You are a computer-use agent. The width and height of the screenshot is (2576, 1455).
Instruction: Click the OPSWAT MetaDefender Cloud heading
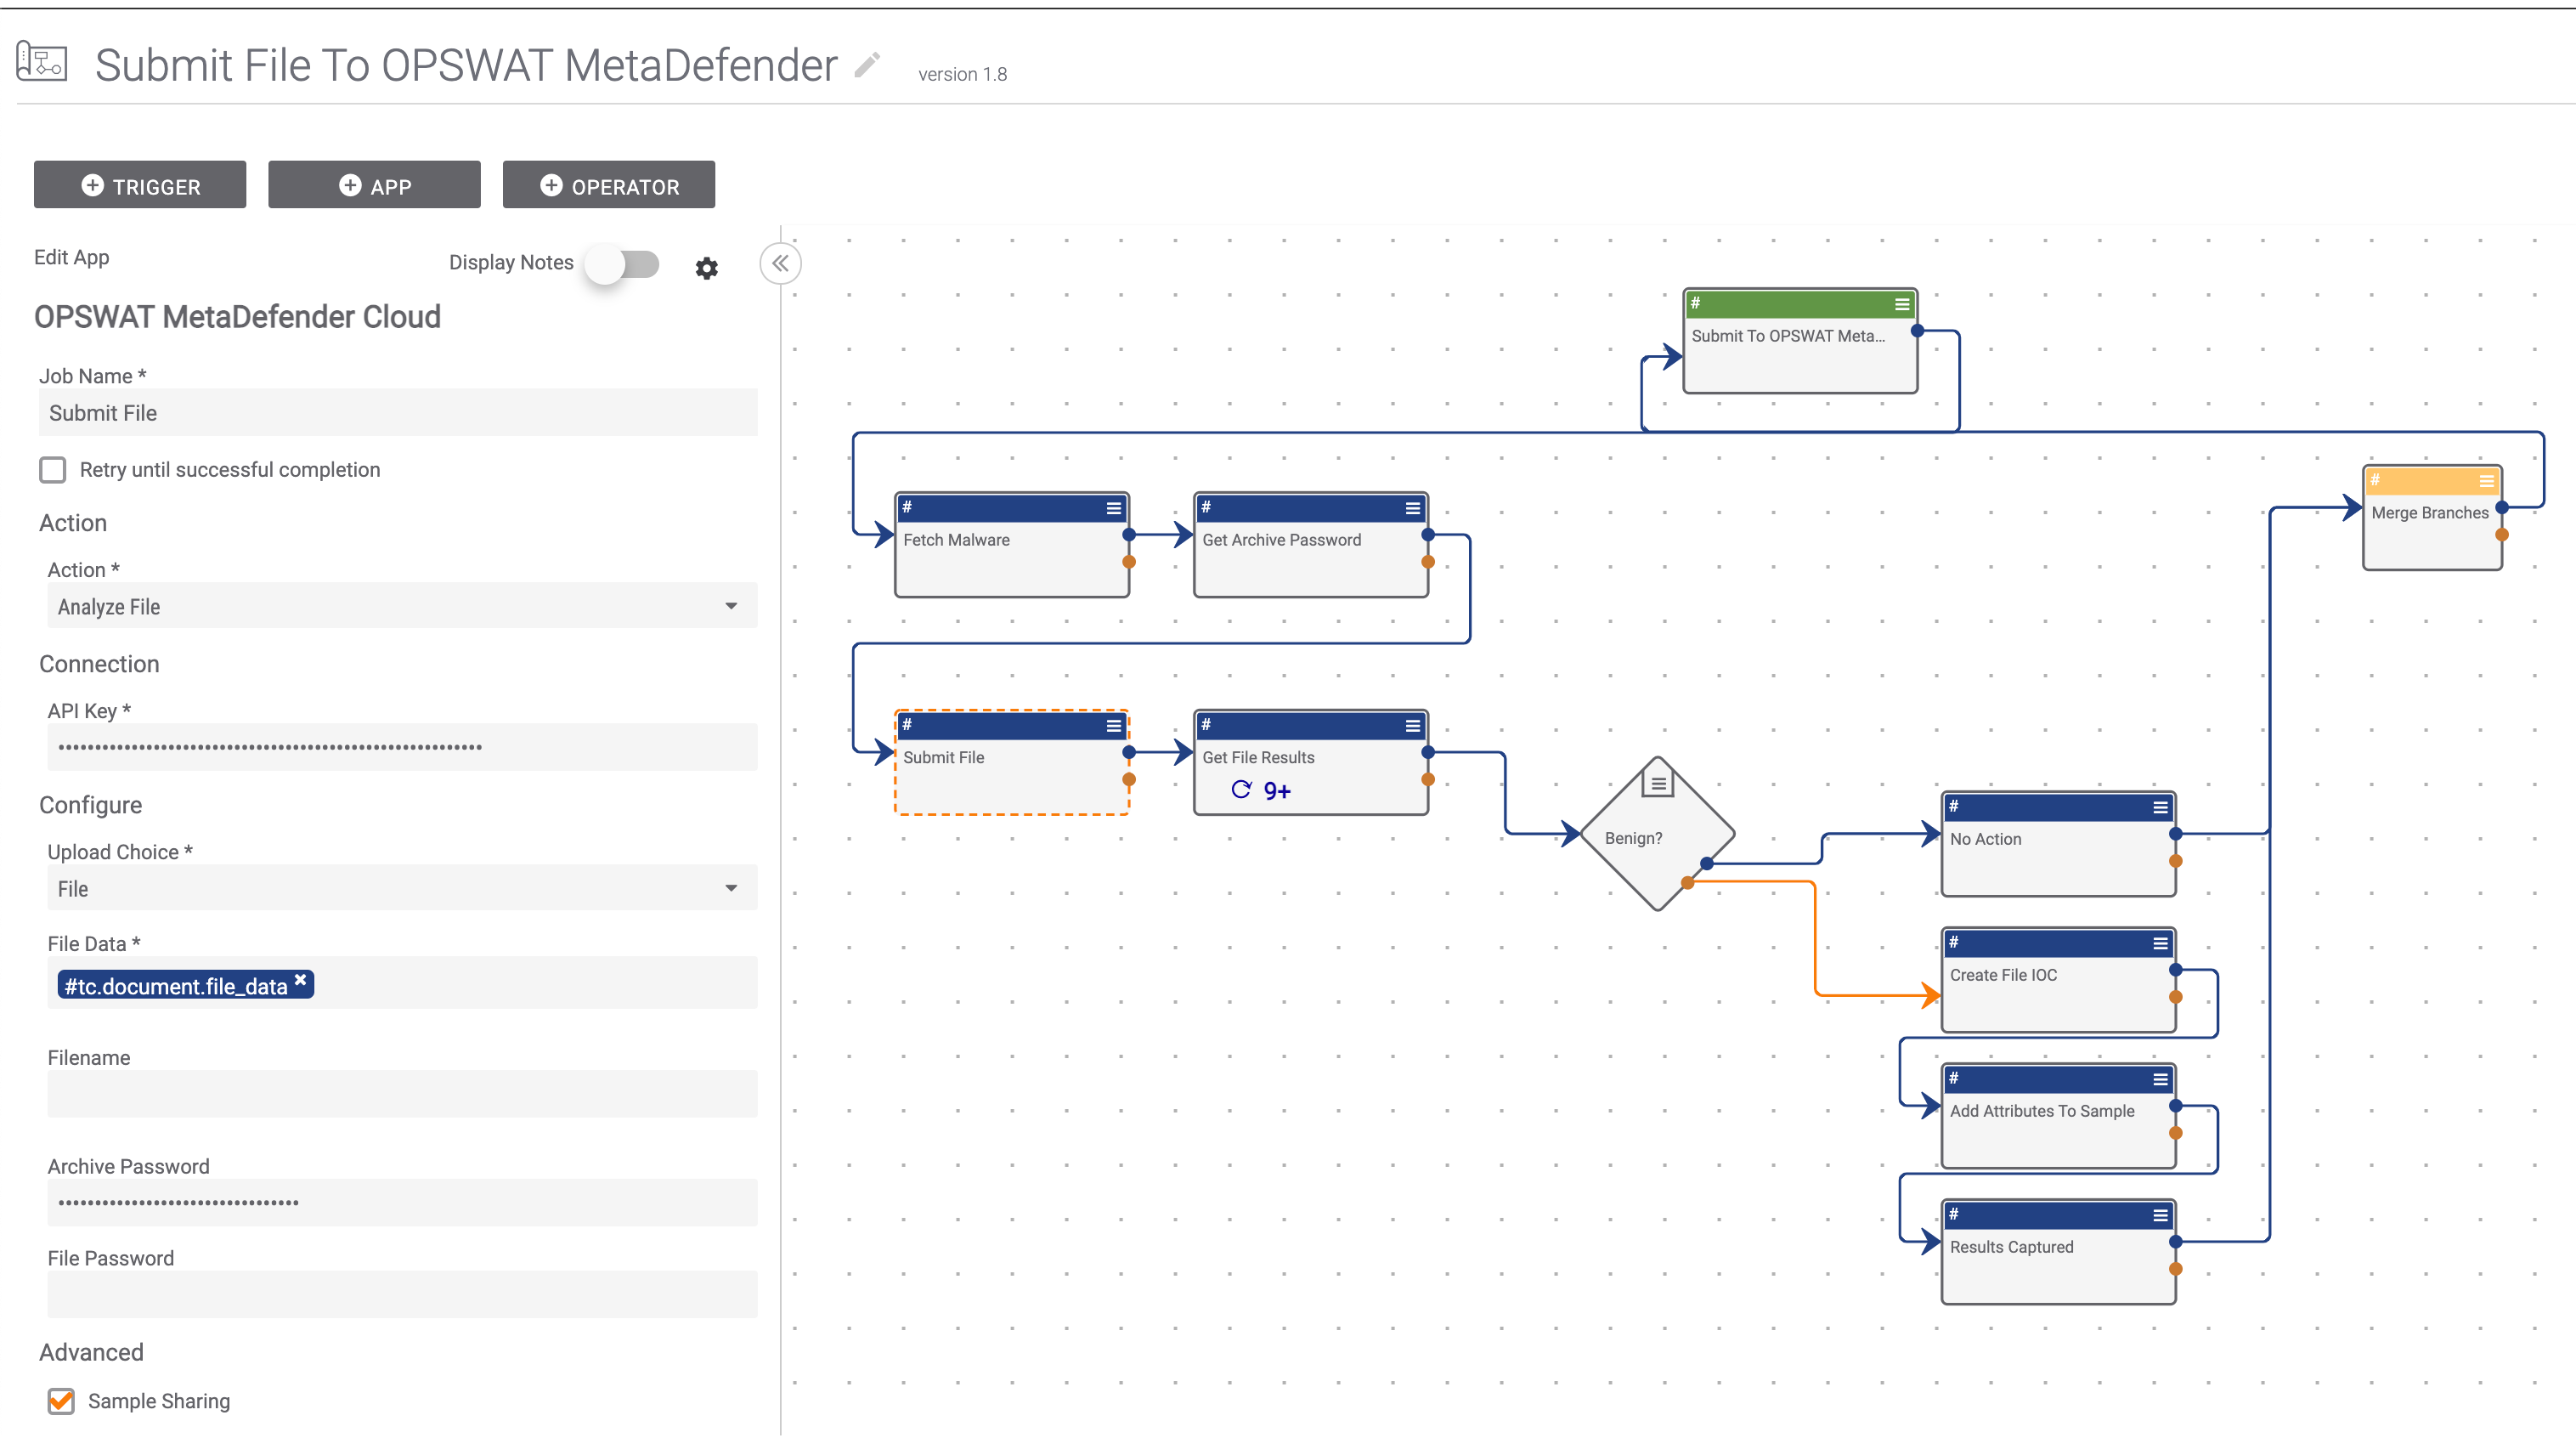tap(237, 317)
